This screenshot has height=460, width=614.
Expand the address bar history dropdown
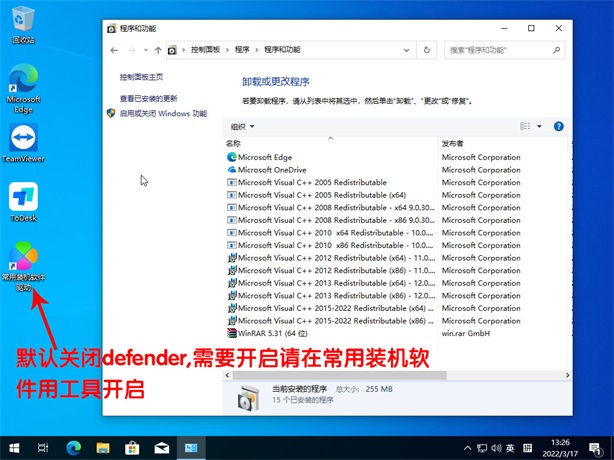pos(406,50)
